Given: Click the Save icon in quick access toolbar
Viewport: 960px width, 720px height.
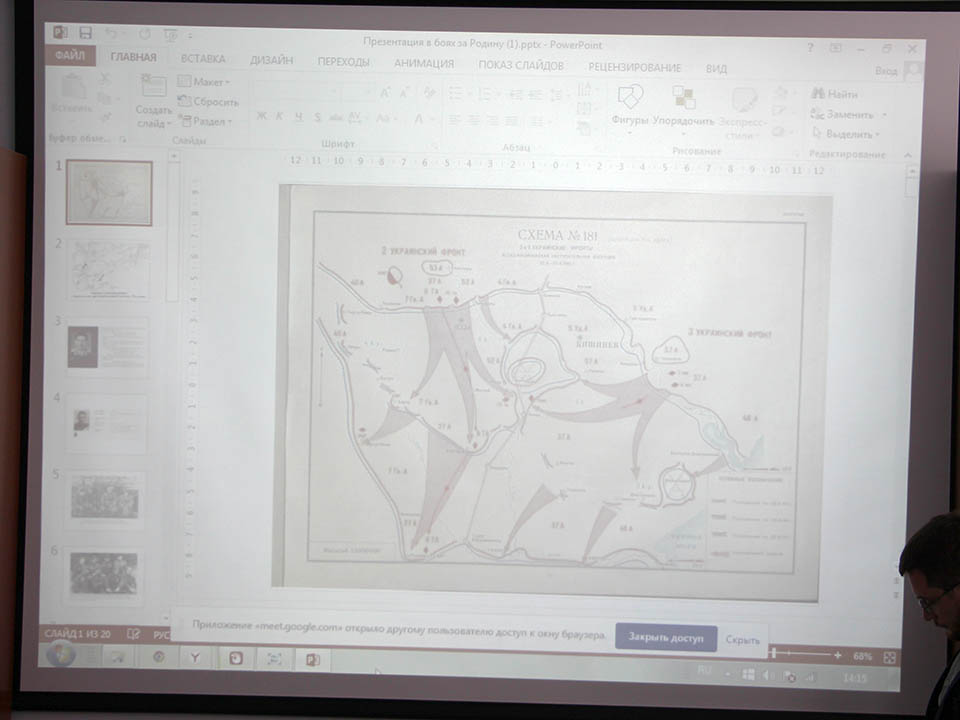Looking at the screenshot, I should 83,34.
